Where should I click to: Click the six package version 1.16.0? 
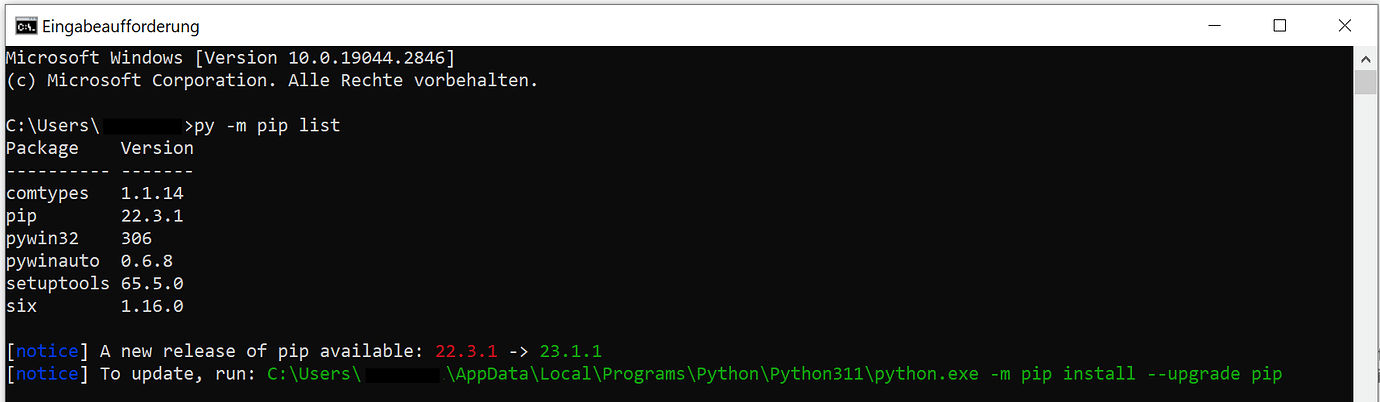152,306
